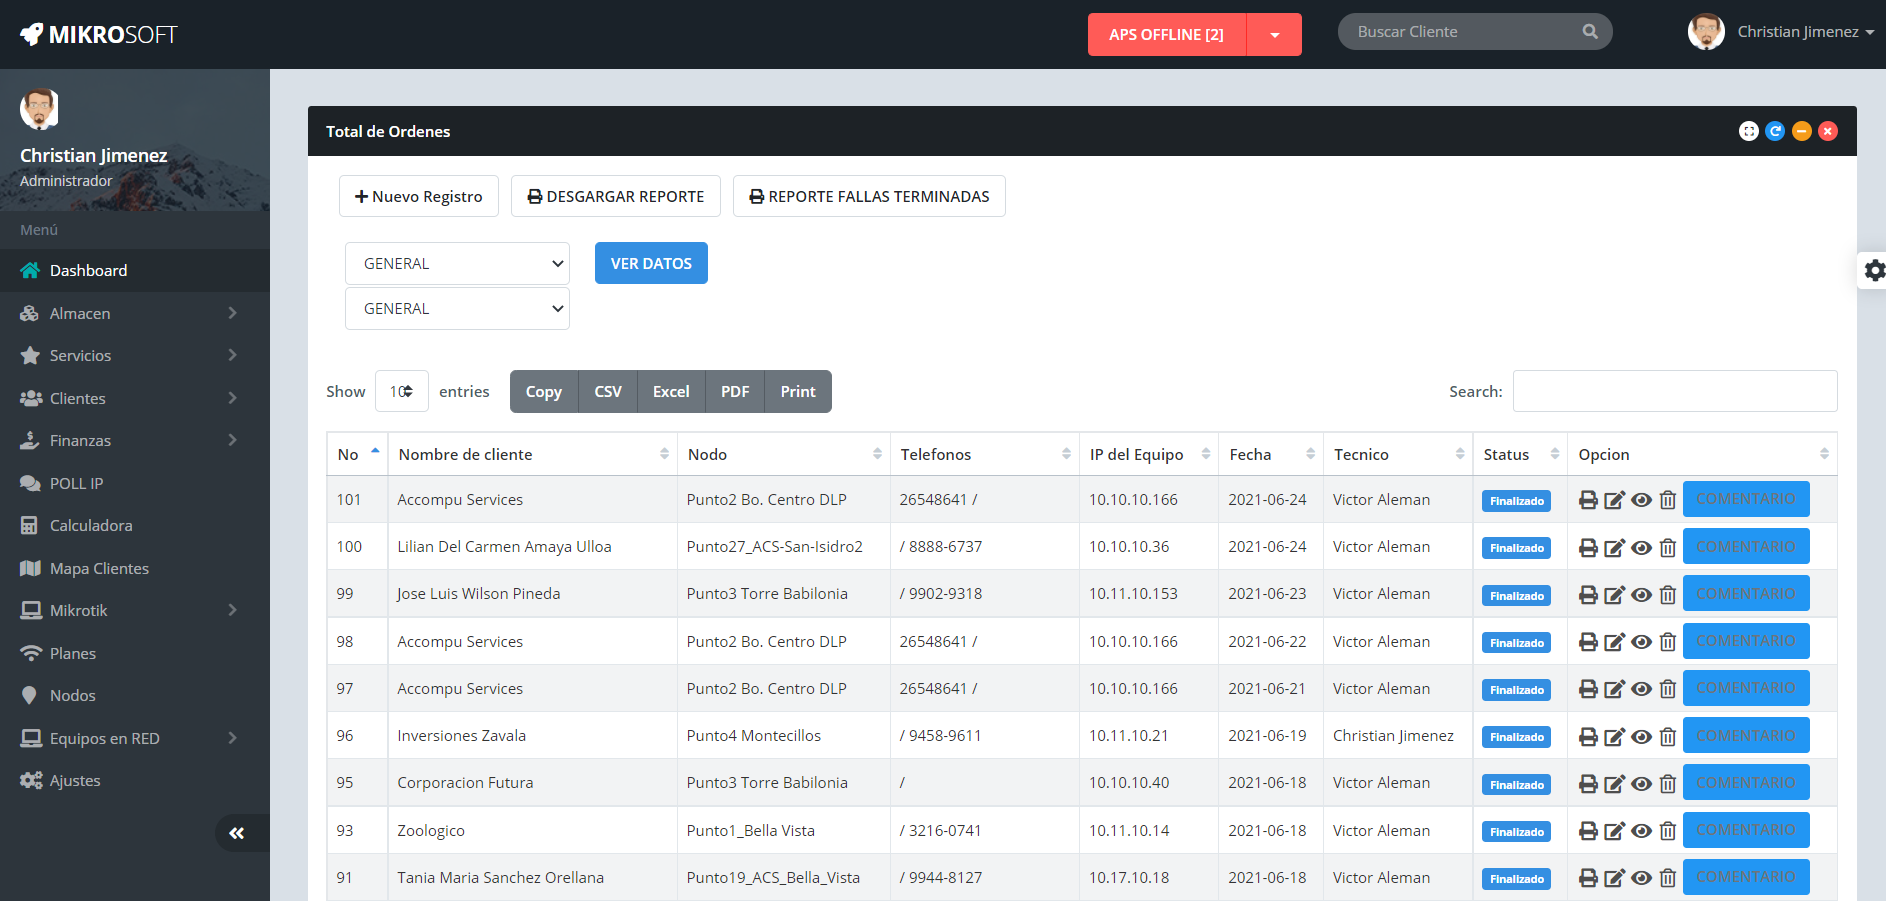View order 91 eye icon
This screenshot has height=901, width=1886.
point(1641,878)
